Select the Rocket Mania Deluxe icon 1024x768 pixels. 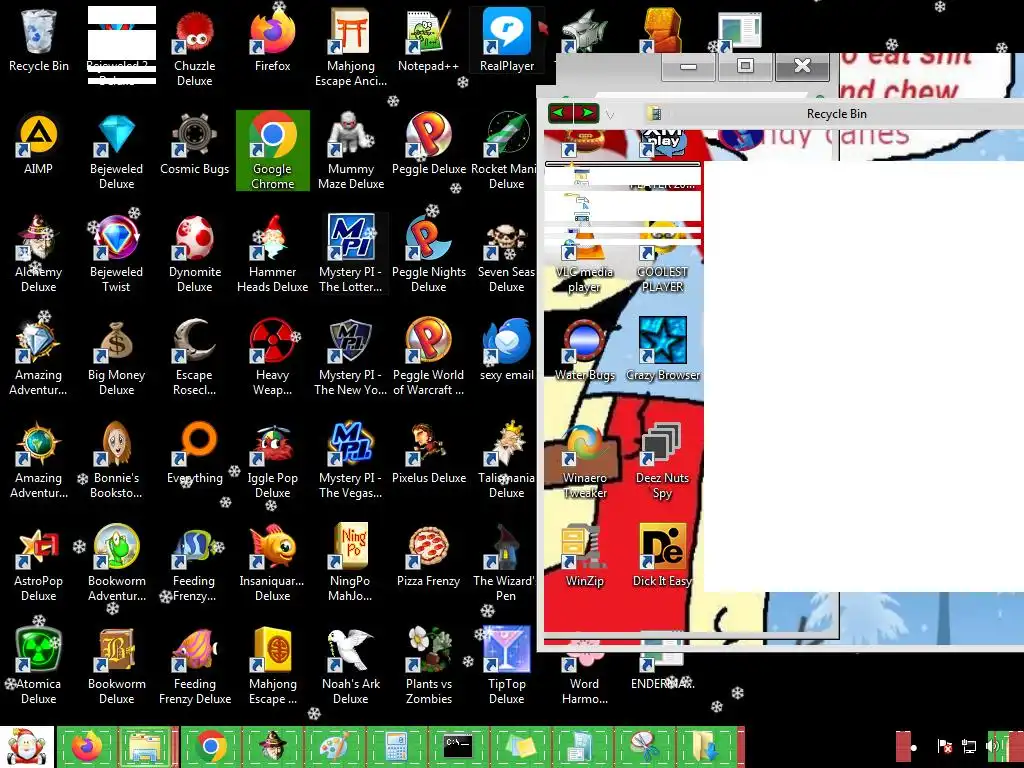(504, 151)
